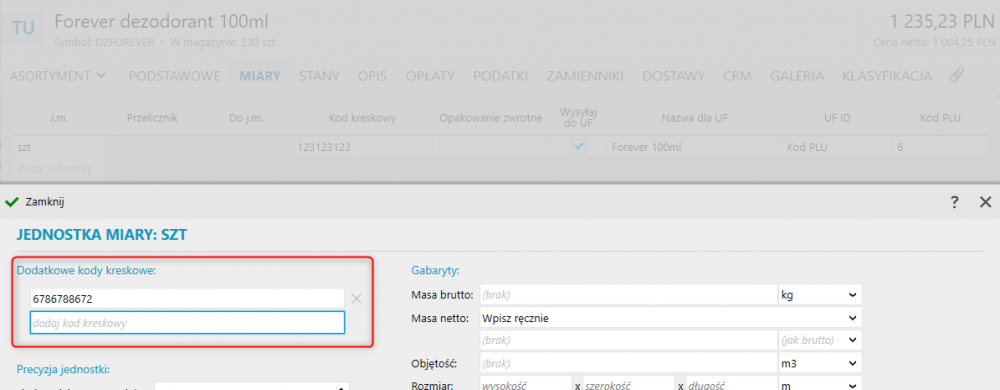Open the Masa brutto kg unit dropdown
Viewport: 1000px width, 390px height.
point(820,295)
